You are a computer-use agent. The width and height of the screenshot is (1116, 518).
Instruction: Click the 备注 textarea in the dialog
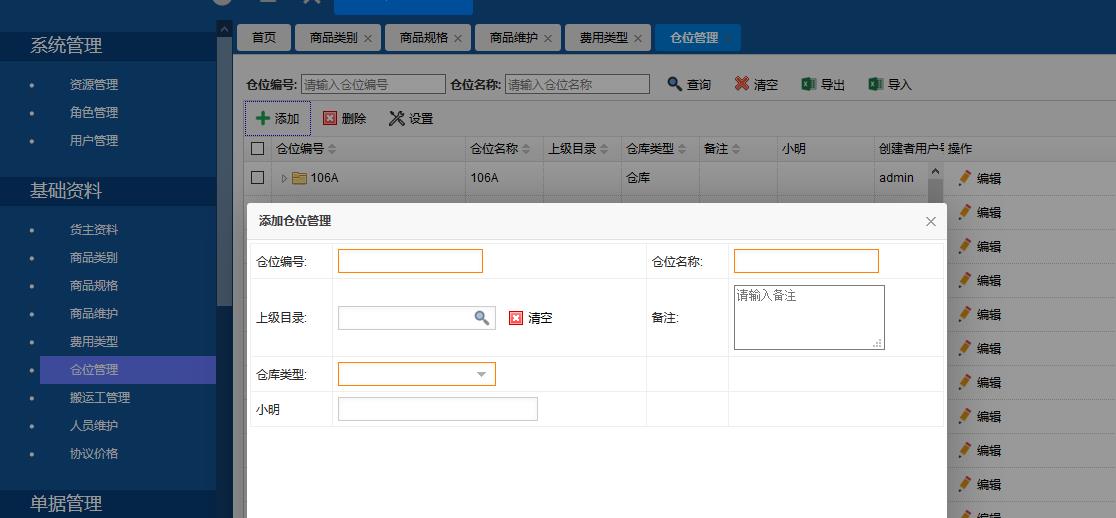click(808, 318)
